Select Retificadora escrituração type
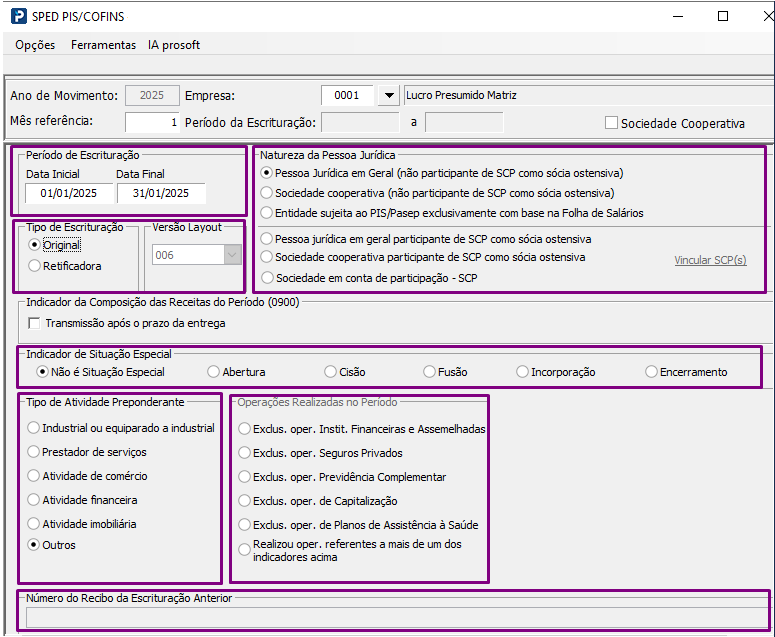This screenshot has width=775, height=637. [36, 266]
